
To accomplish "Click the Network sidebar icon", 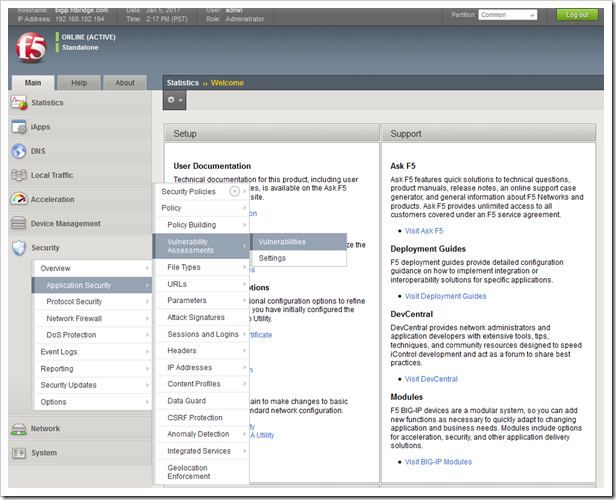I will [x=19, y=428].
